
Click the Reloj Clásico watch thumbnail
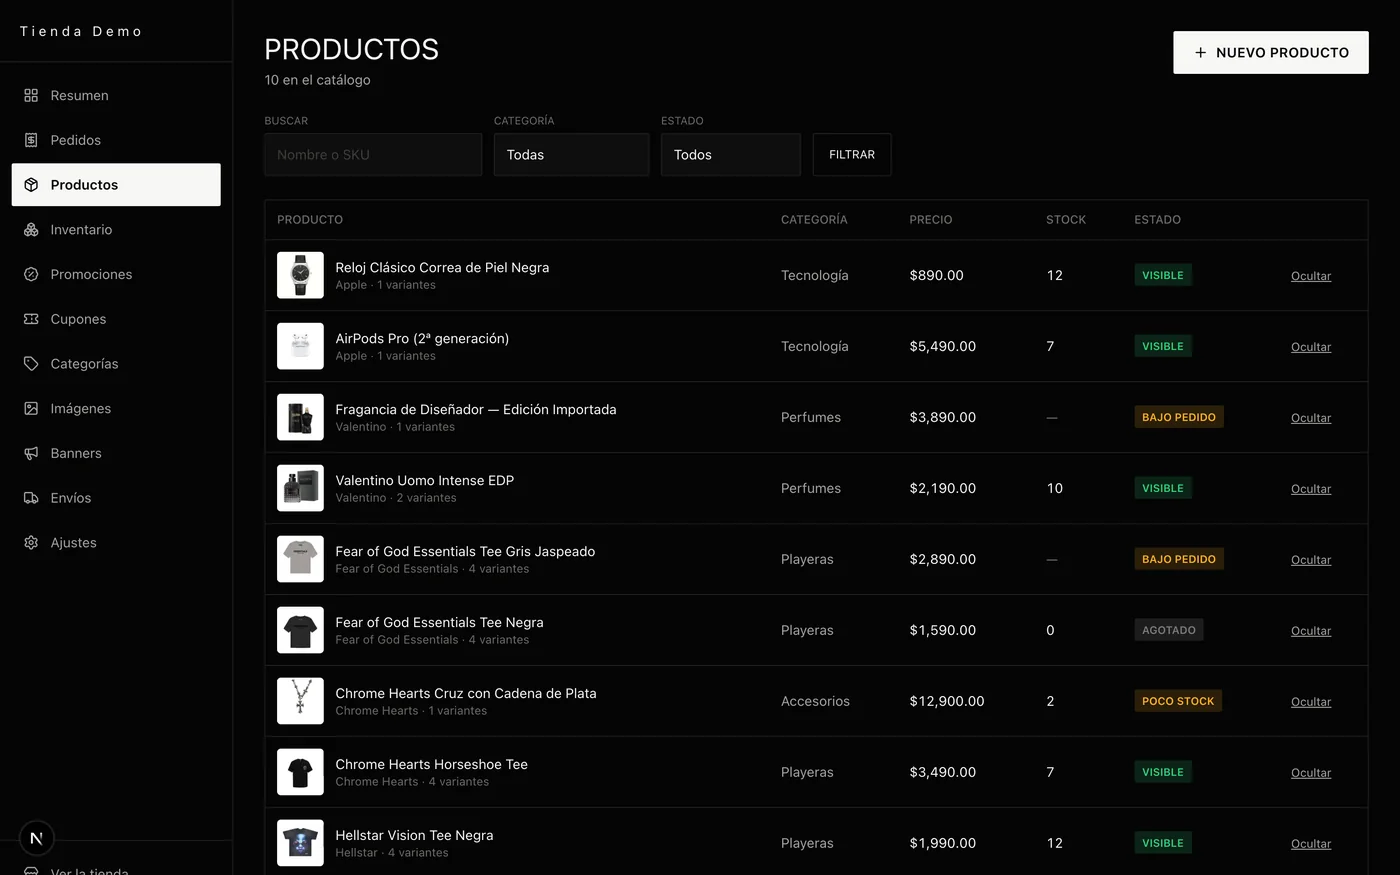click(300, 275)
